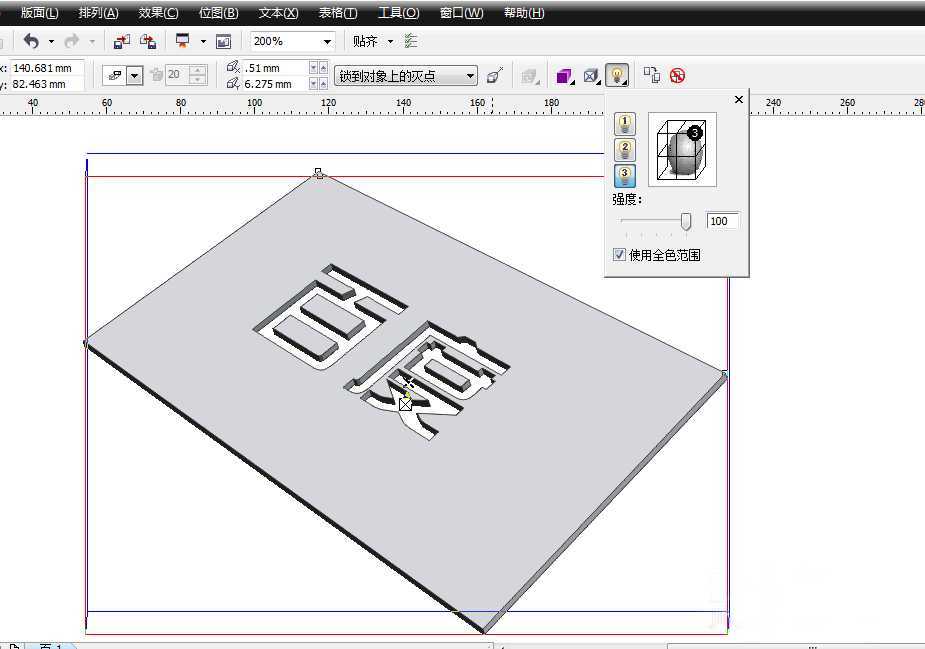Toggle light source number 2
This screenshot has height=649, width=925.
(624, 149)
